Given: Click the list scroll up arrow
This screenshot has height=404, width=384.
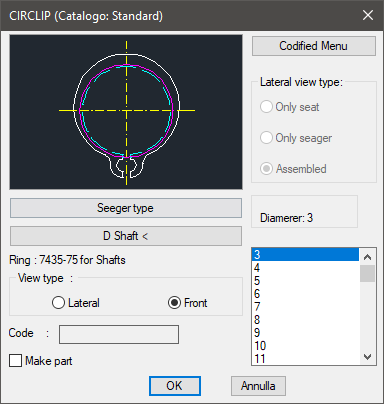Looking at the screenshot, I should (367, 257).
